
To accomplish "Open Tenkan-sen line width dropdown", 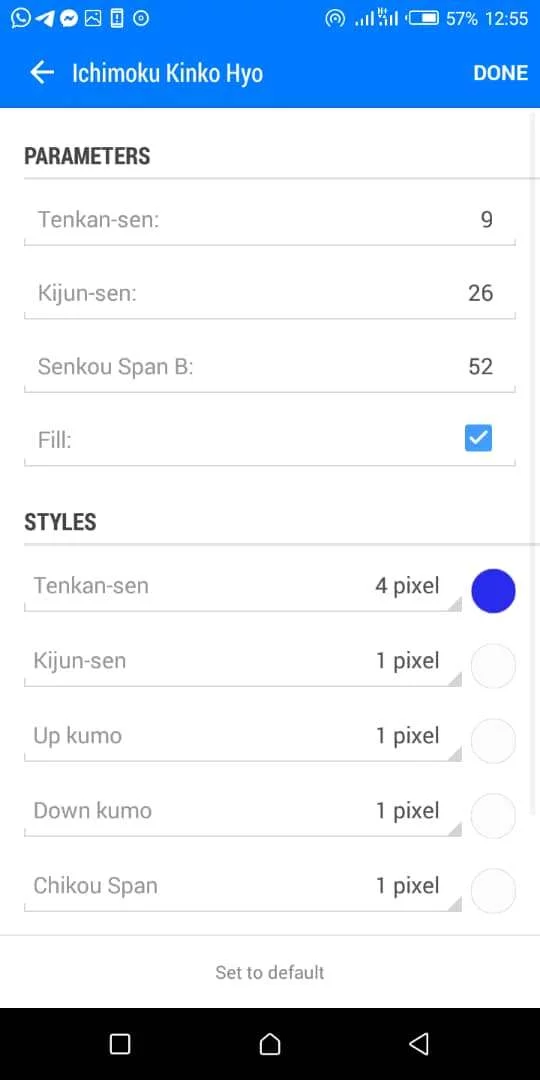I will [x=242, y=587].
